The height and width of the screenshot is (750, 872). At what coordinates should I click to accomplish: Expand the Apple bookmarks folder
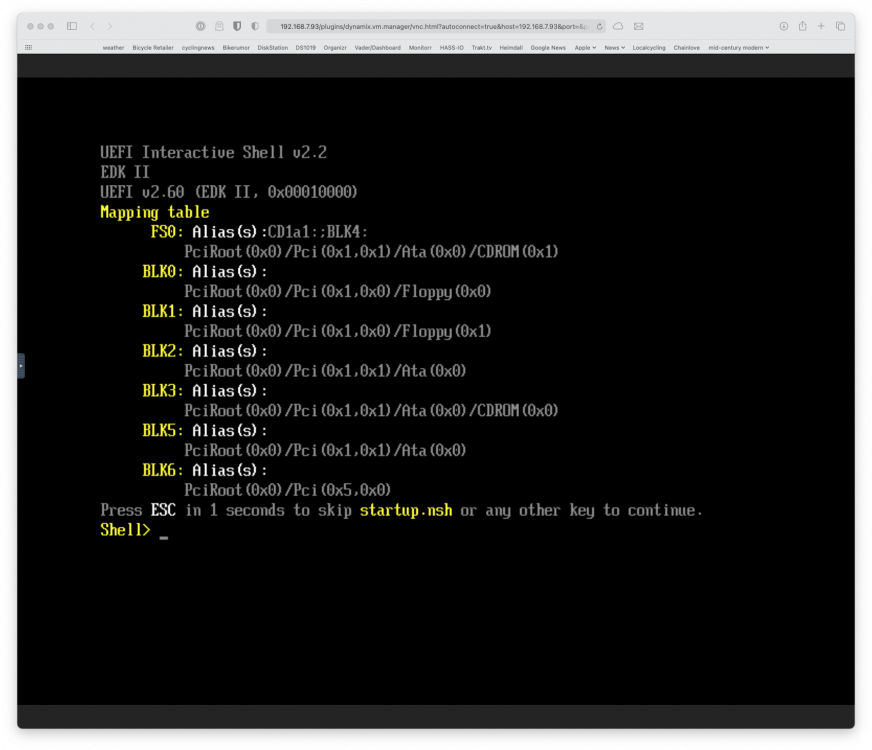[585, 48]
